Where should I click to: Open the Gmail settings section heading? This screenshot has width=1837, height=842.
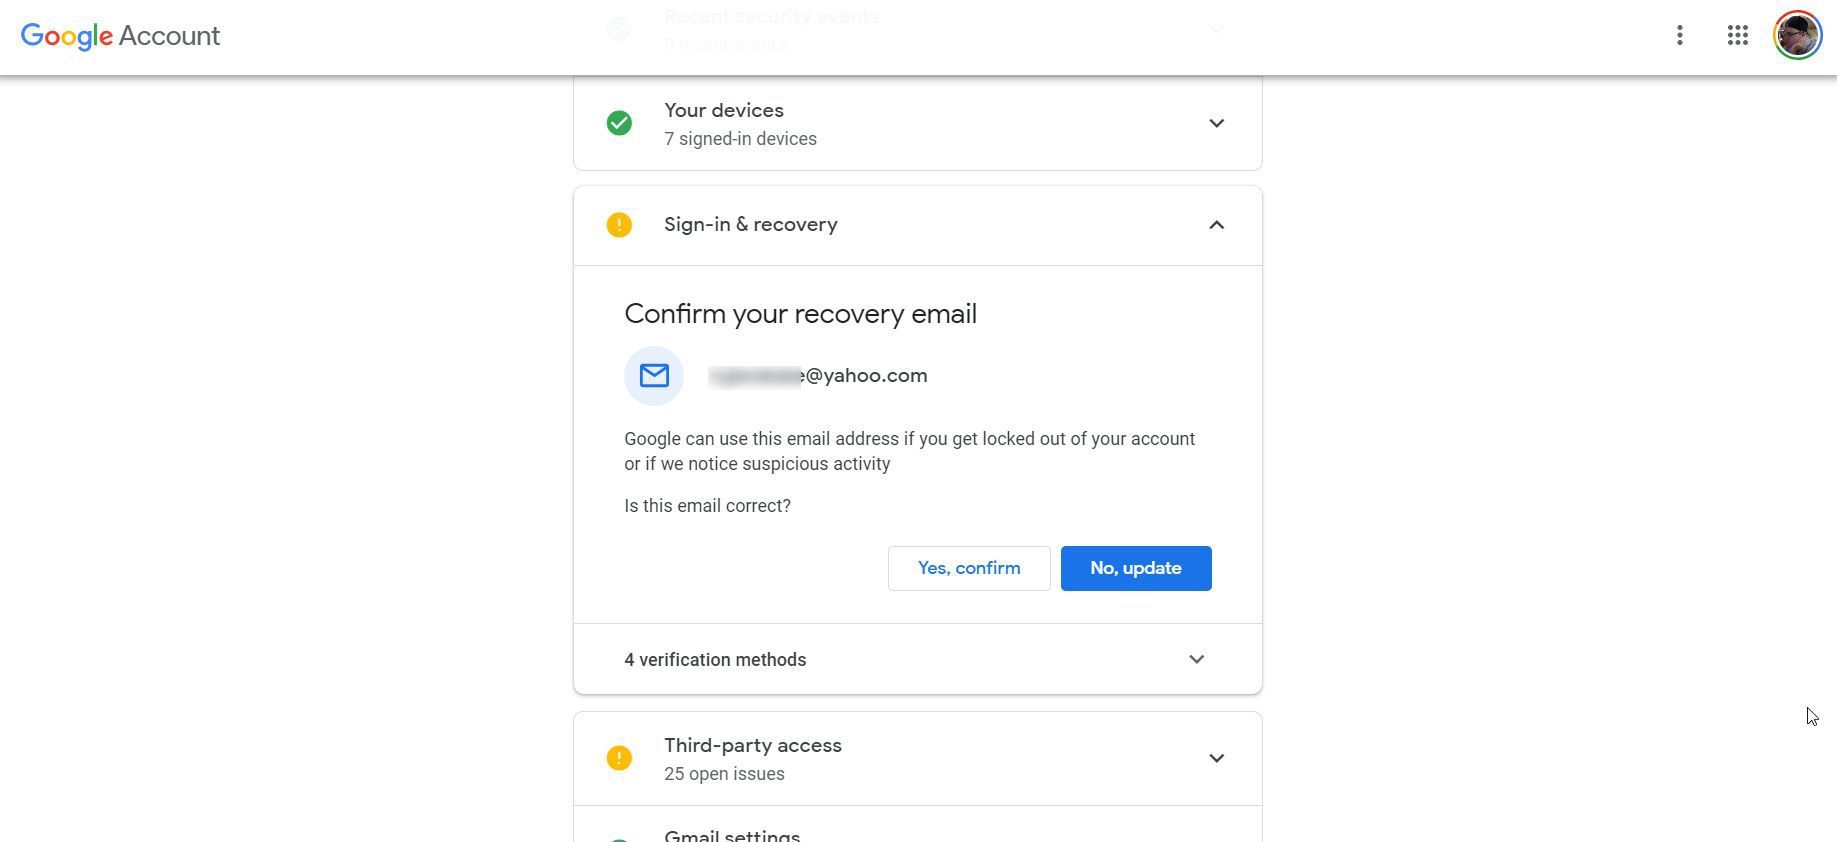(x=732, y=835)
